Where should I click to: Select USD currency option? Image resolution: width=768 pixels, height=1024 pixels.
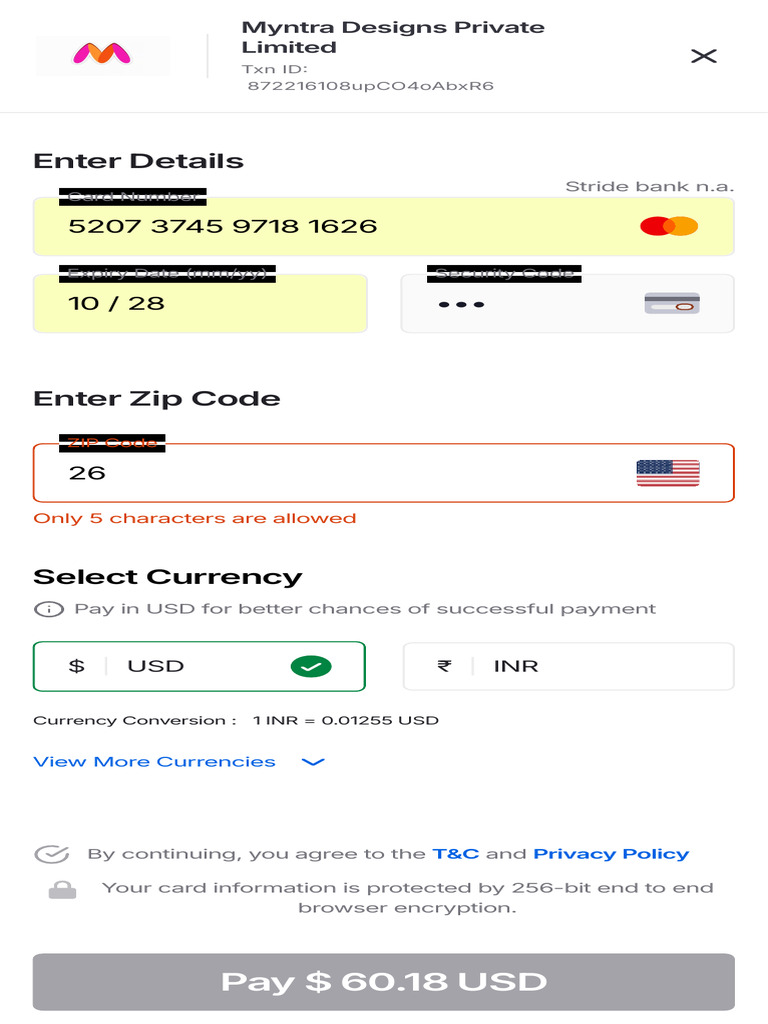(199, 666)
